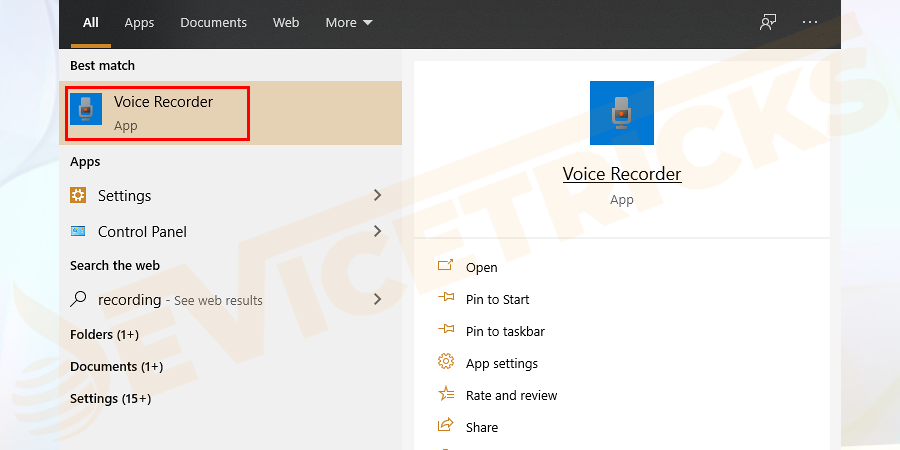900x450 pixels.
Task: Switch to the Web tab
Action: point(286,23)
